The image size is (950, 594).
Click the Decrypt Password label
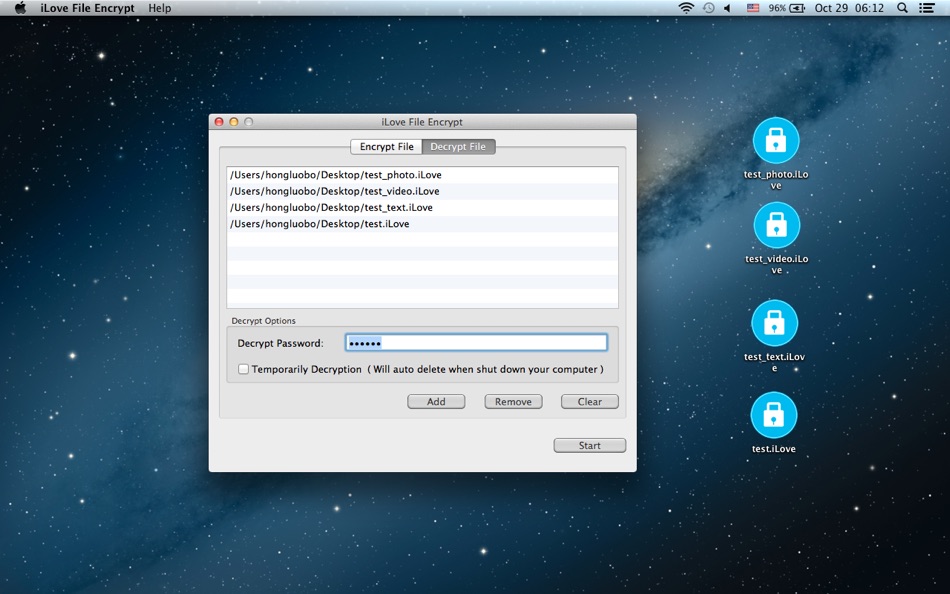coord(281,343)
